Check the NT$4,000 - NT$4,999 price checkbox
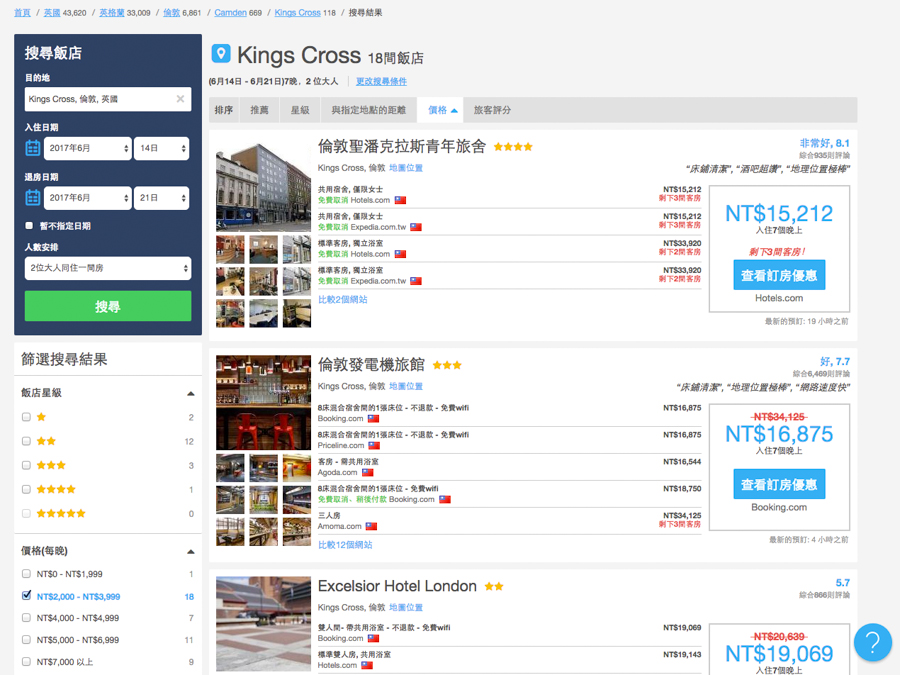Image resolution: width=900 pixels, height=675 pixels. coord(26,618)
